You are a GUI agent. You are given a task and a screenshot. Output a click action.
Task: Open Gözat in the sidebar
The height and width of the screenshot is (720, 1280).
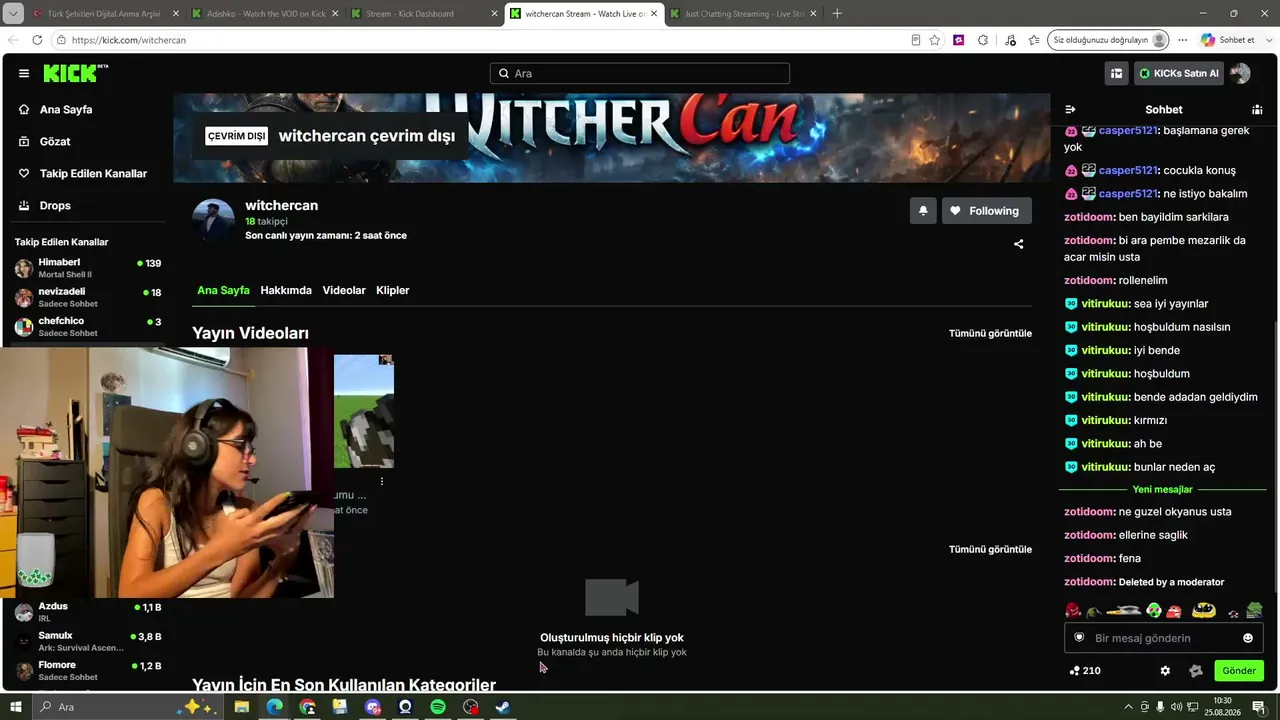click(x=55, y=141)
